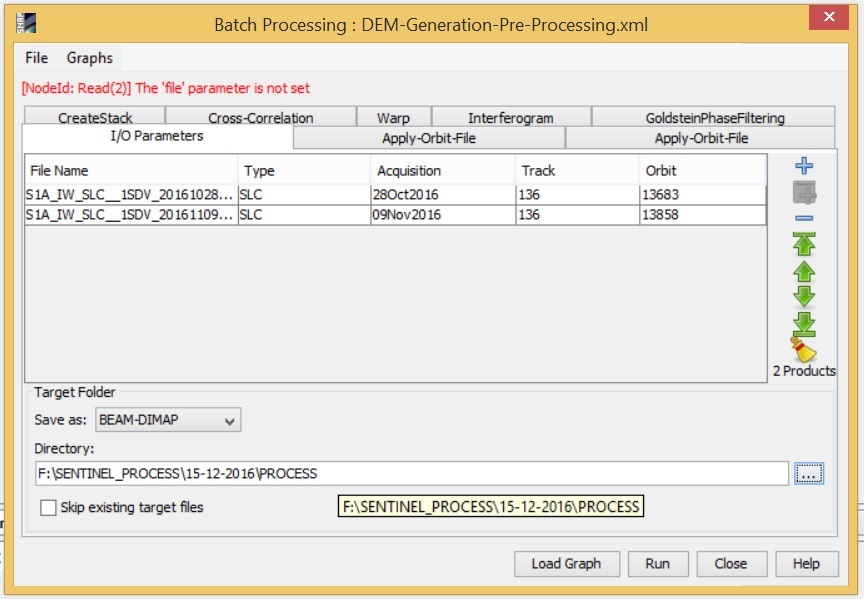Click the Directory path input field
The width and height of the screenshot is (864, 599).
[410, 474]
